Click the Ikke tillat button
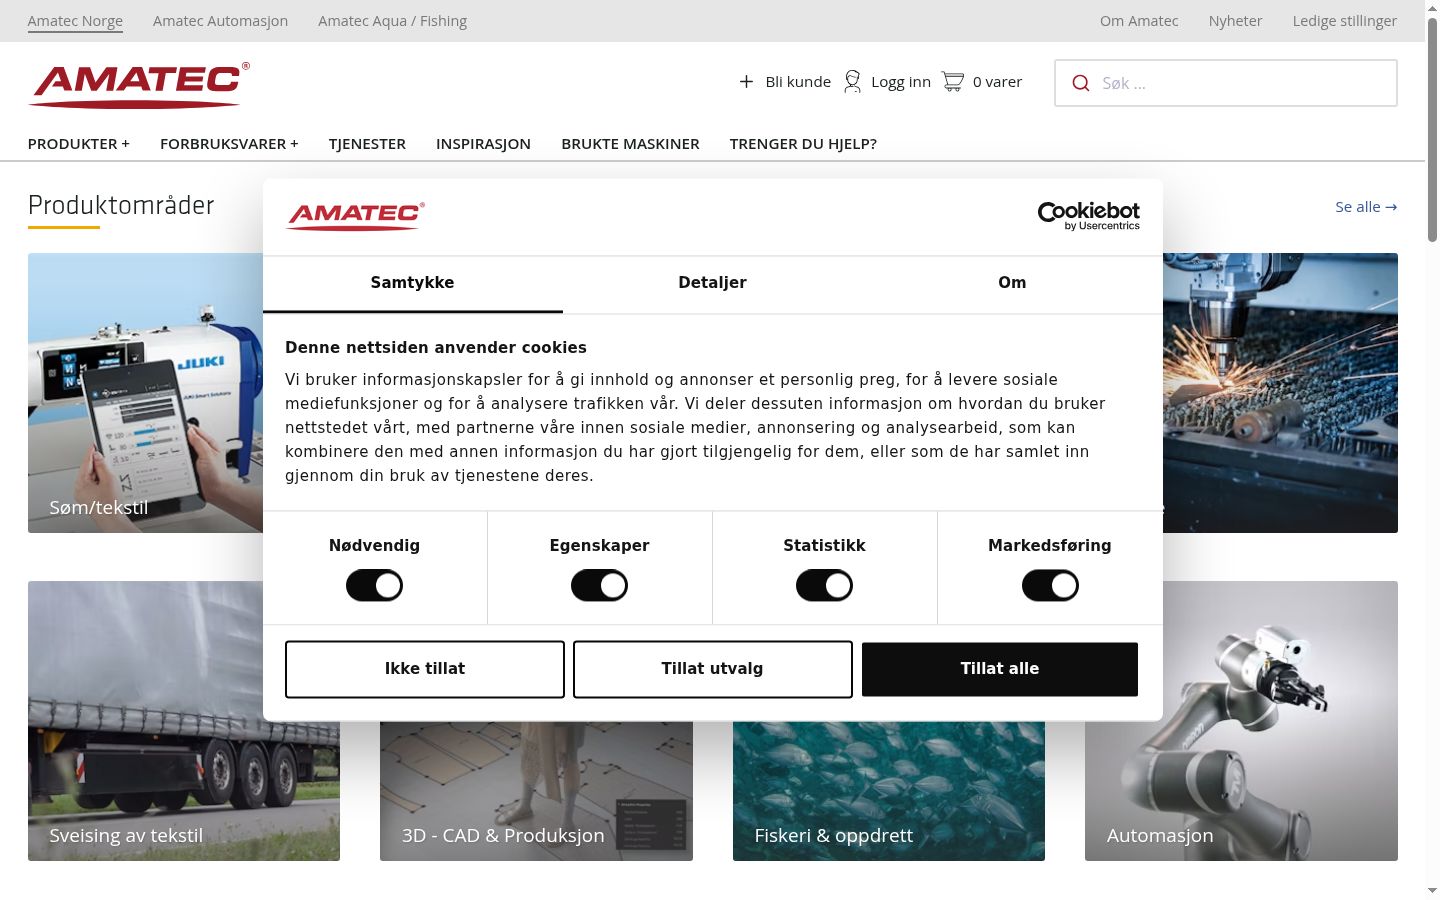The image size is (1440, 900). (425, 669)
